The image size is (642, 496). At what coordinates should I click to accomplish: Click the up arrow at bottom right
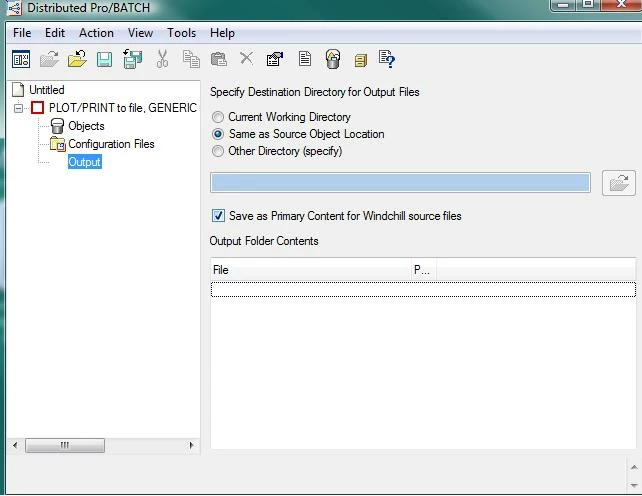(x=634, y=467)
